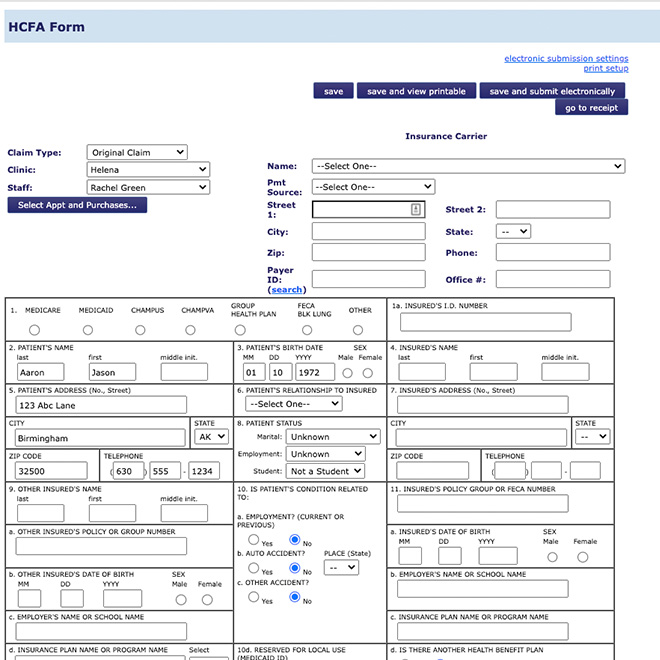Viewport: 660px width, 660px height.
Task: Mark patient sex as Male
Action: click(x=347, y=373)
